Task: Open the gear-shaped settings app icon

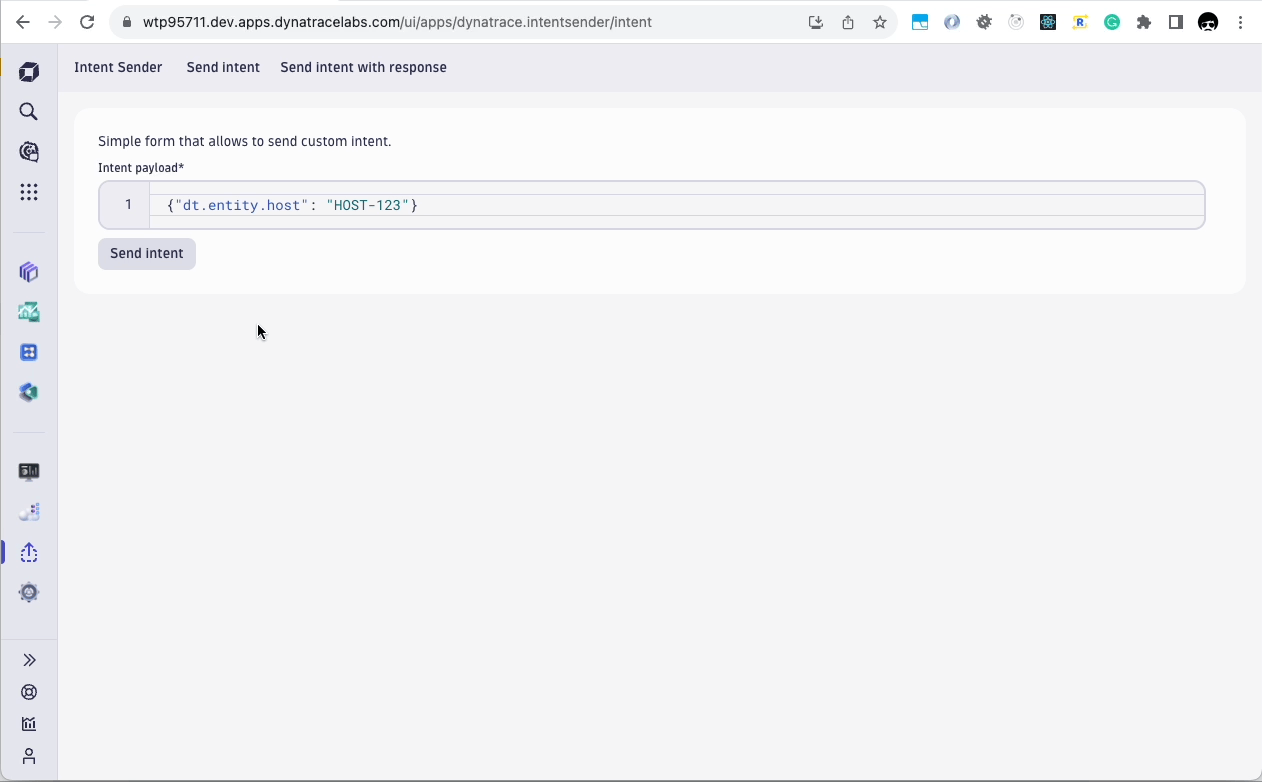Action: [x=29, y=592]
